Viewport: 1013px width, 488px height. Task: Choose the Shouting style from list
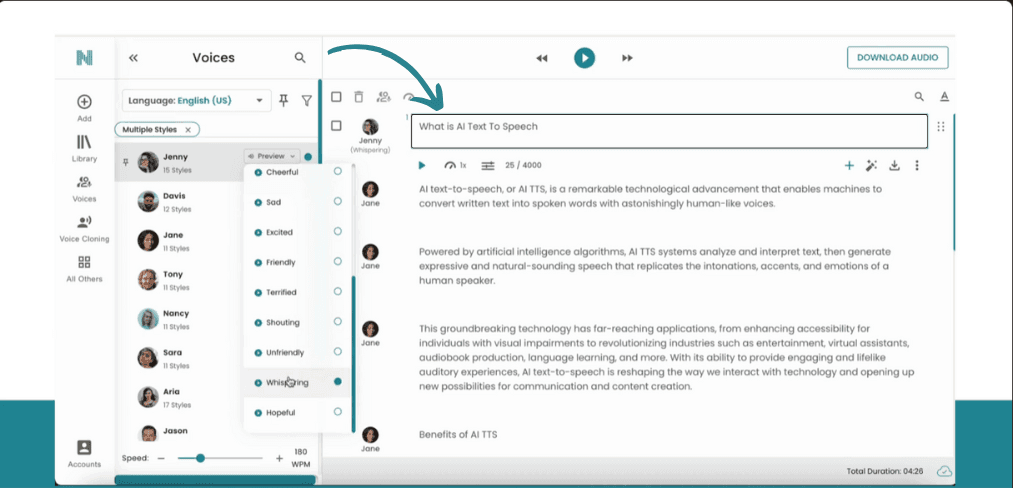[x=283, y=322]
